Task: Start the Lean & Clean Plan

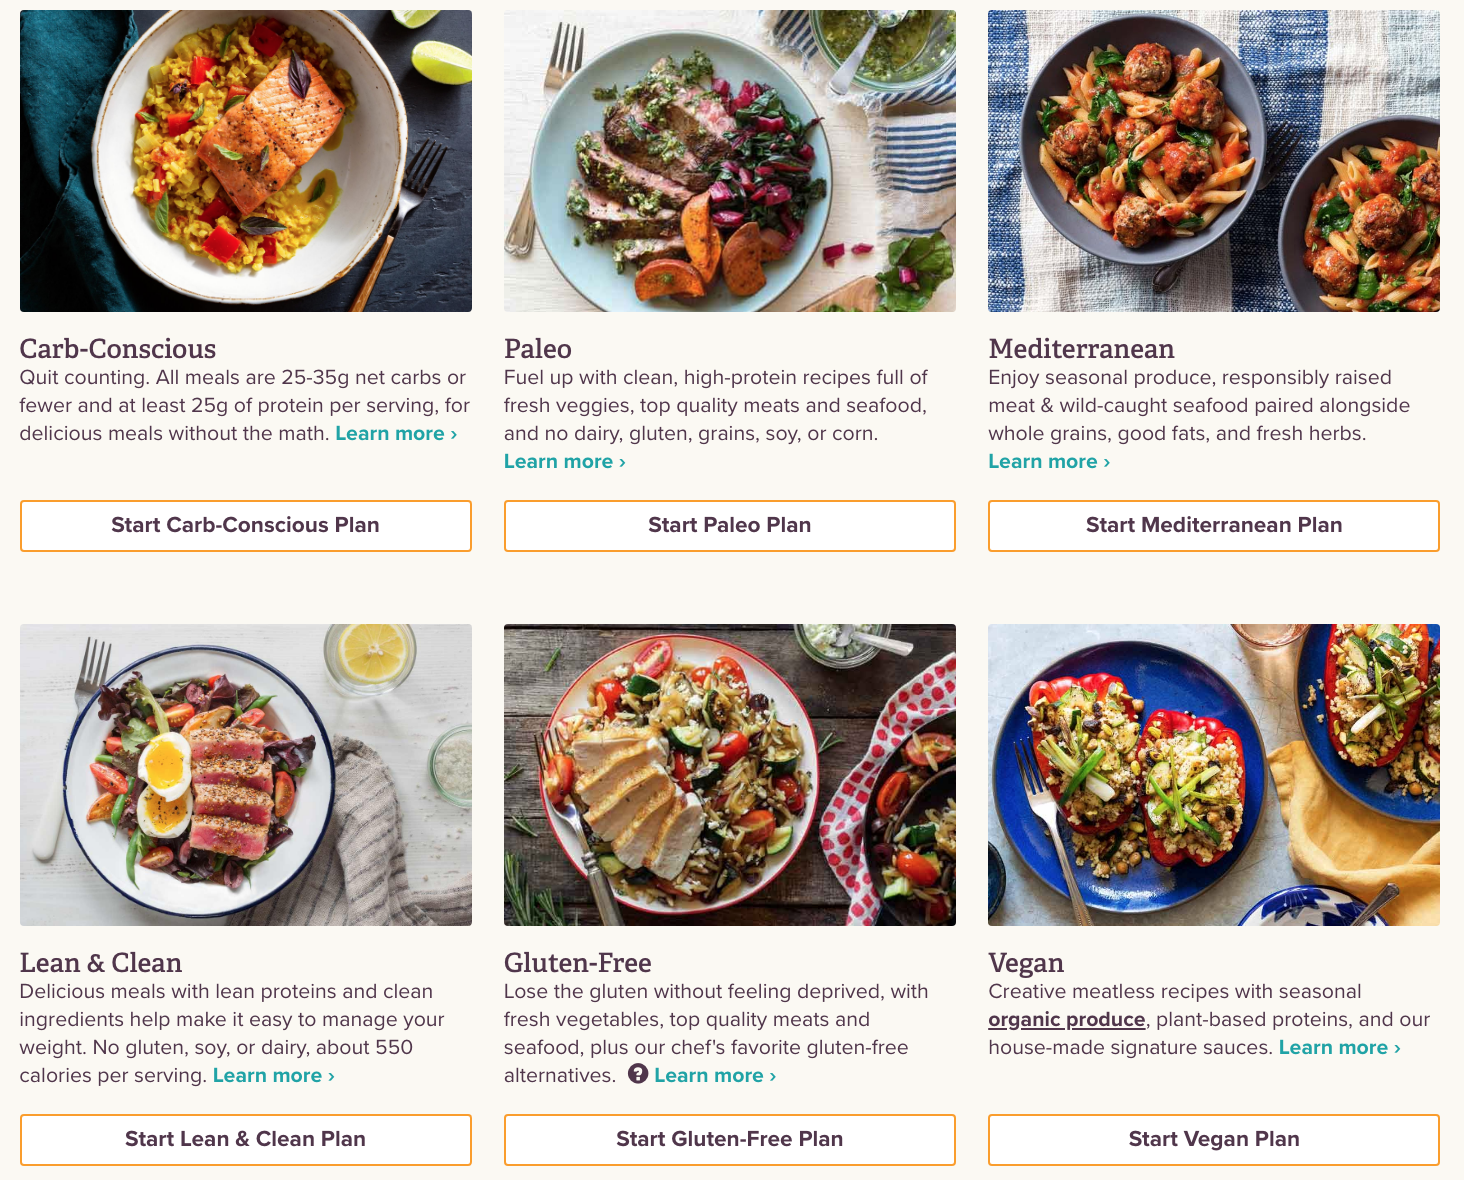Action: coord(245,1140)
